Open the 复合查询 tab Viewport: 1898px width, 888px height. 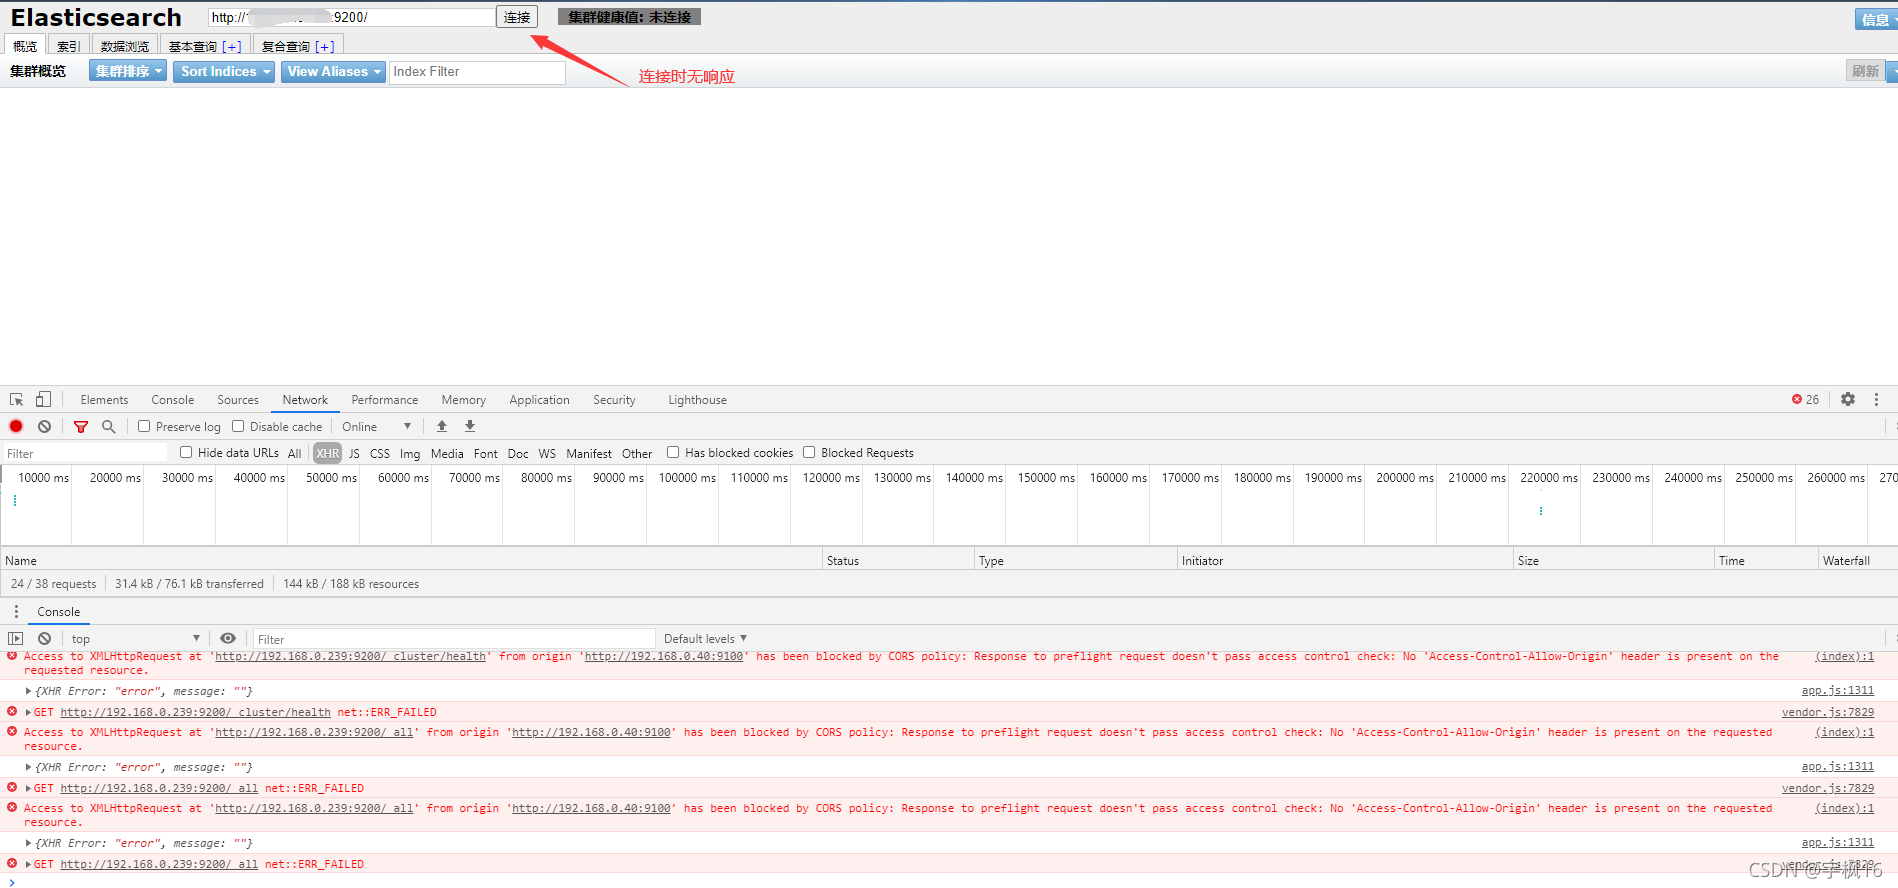point(298,46)
